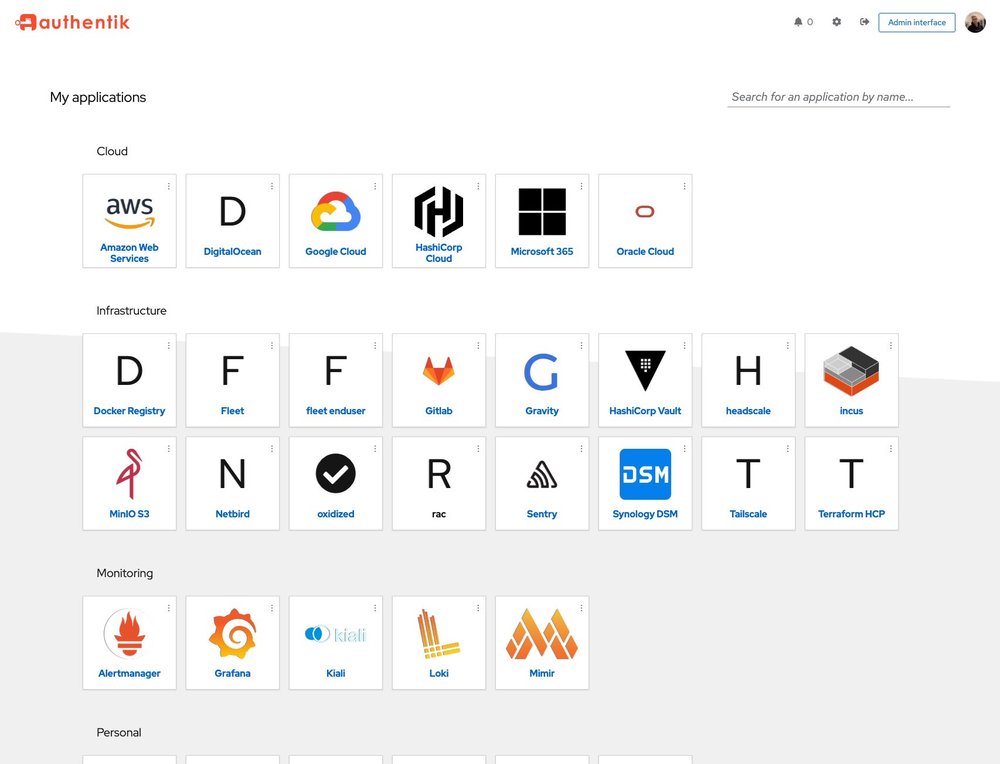Click the notifications bell icon
The image size is (1000, 764).
[798, 22]
